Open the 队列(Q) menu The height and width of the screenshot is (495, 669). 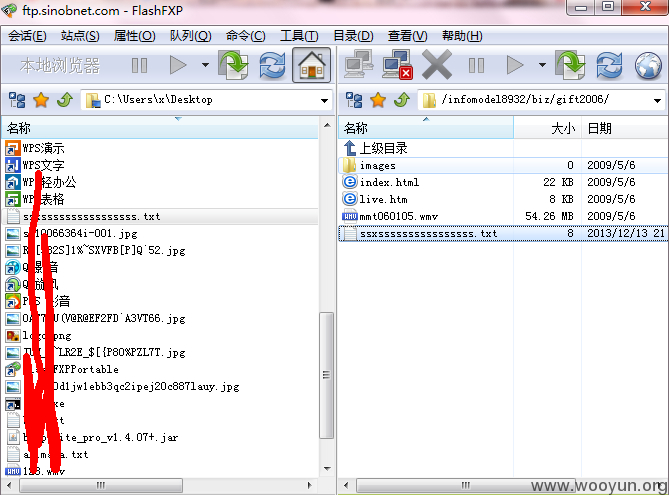[x=190, y=36]
